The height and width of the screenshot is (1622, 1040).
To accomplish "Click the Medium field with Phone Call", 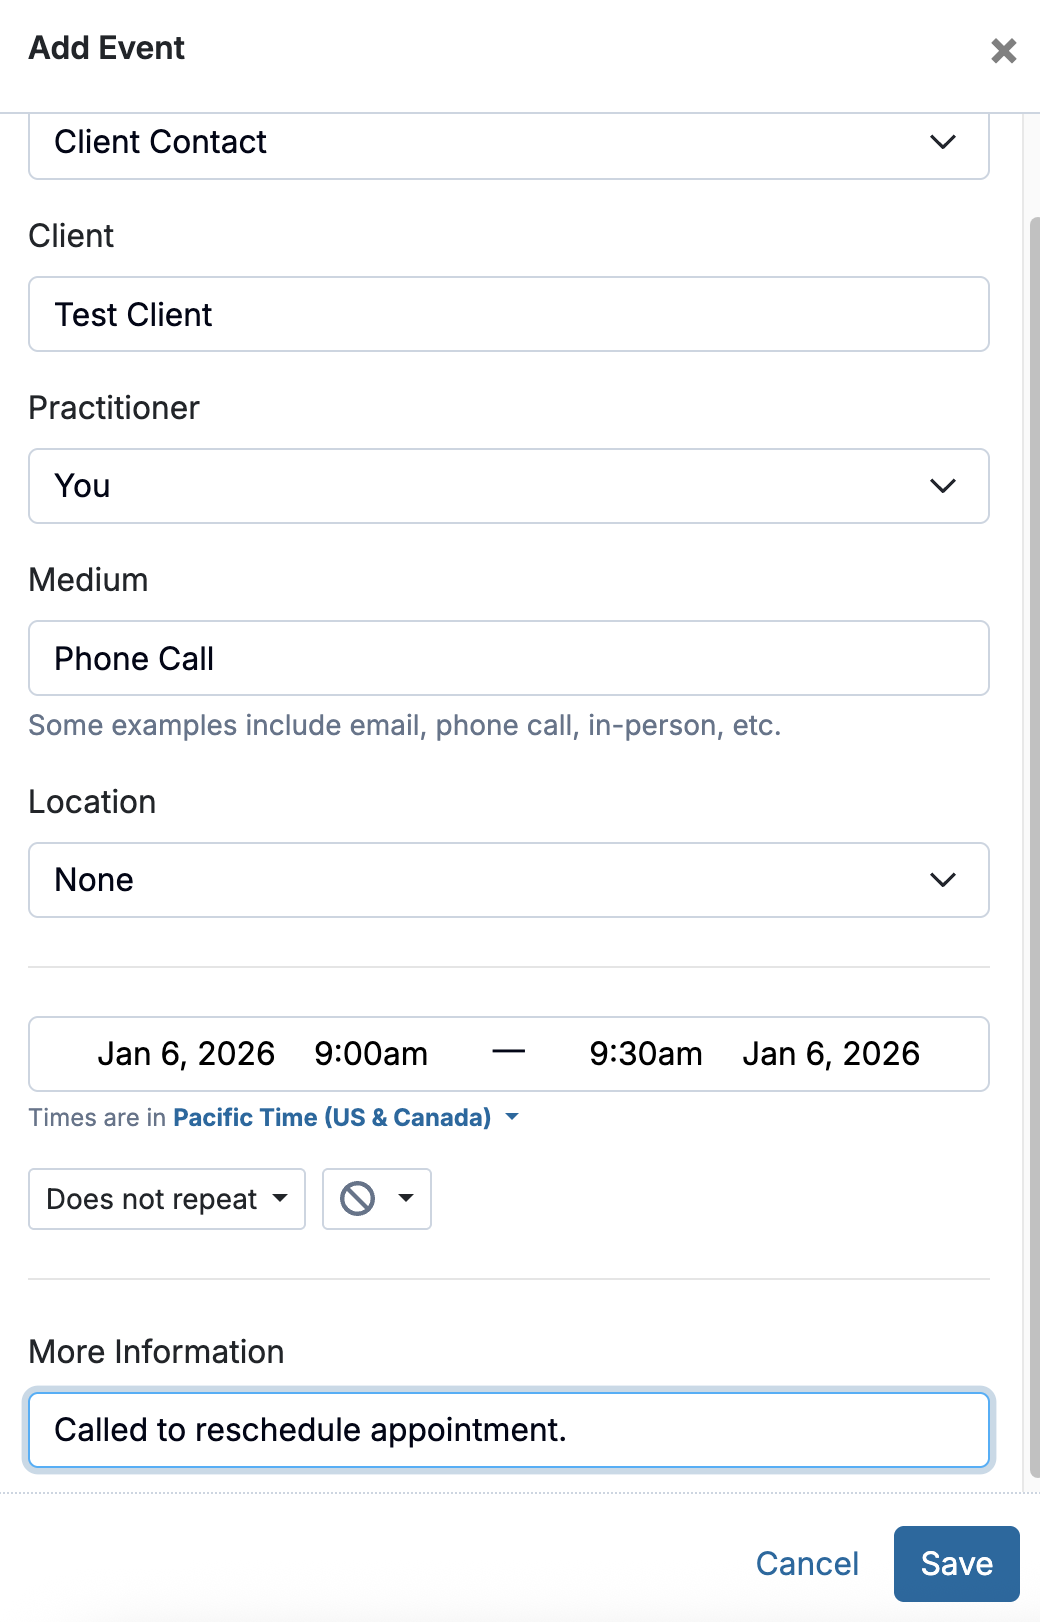I will 508,659.
